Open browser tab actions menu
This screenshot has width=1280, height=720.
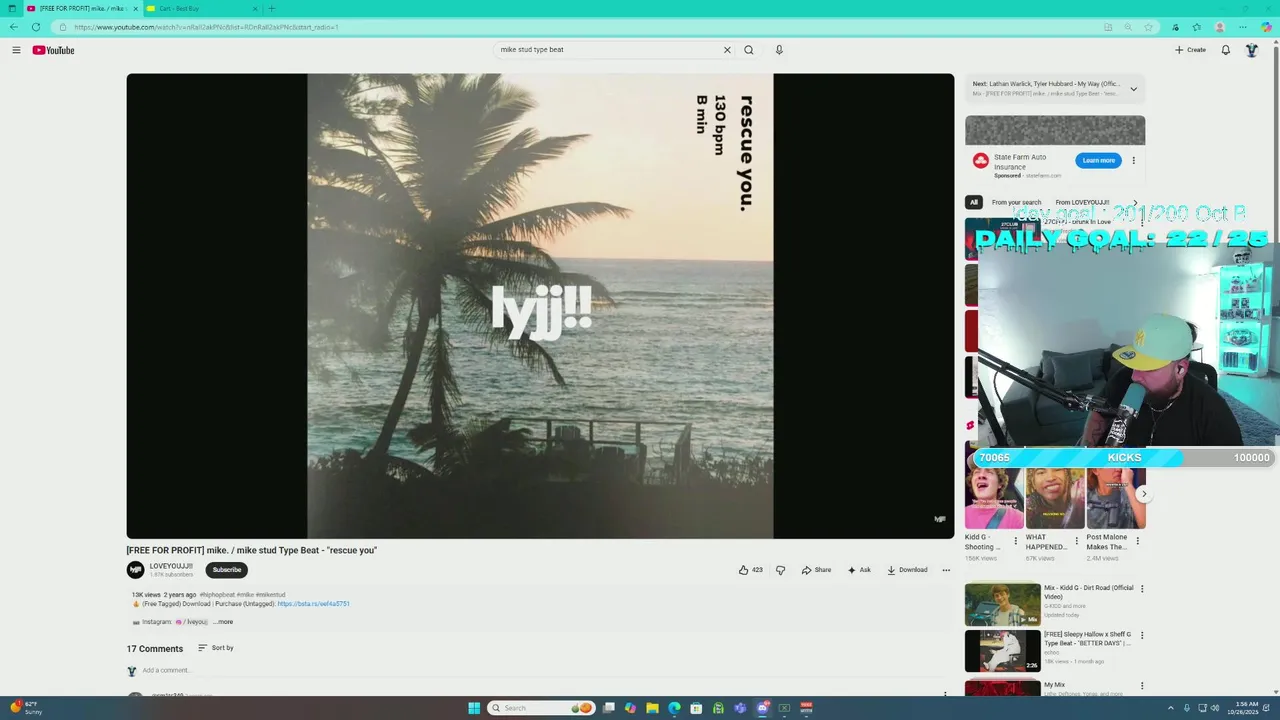click(x=13, y=8)
